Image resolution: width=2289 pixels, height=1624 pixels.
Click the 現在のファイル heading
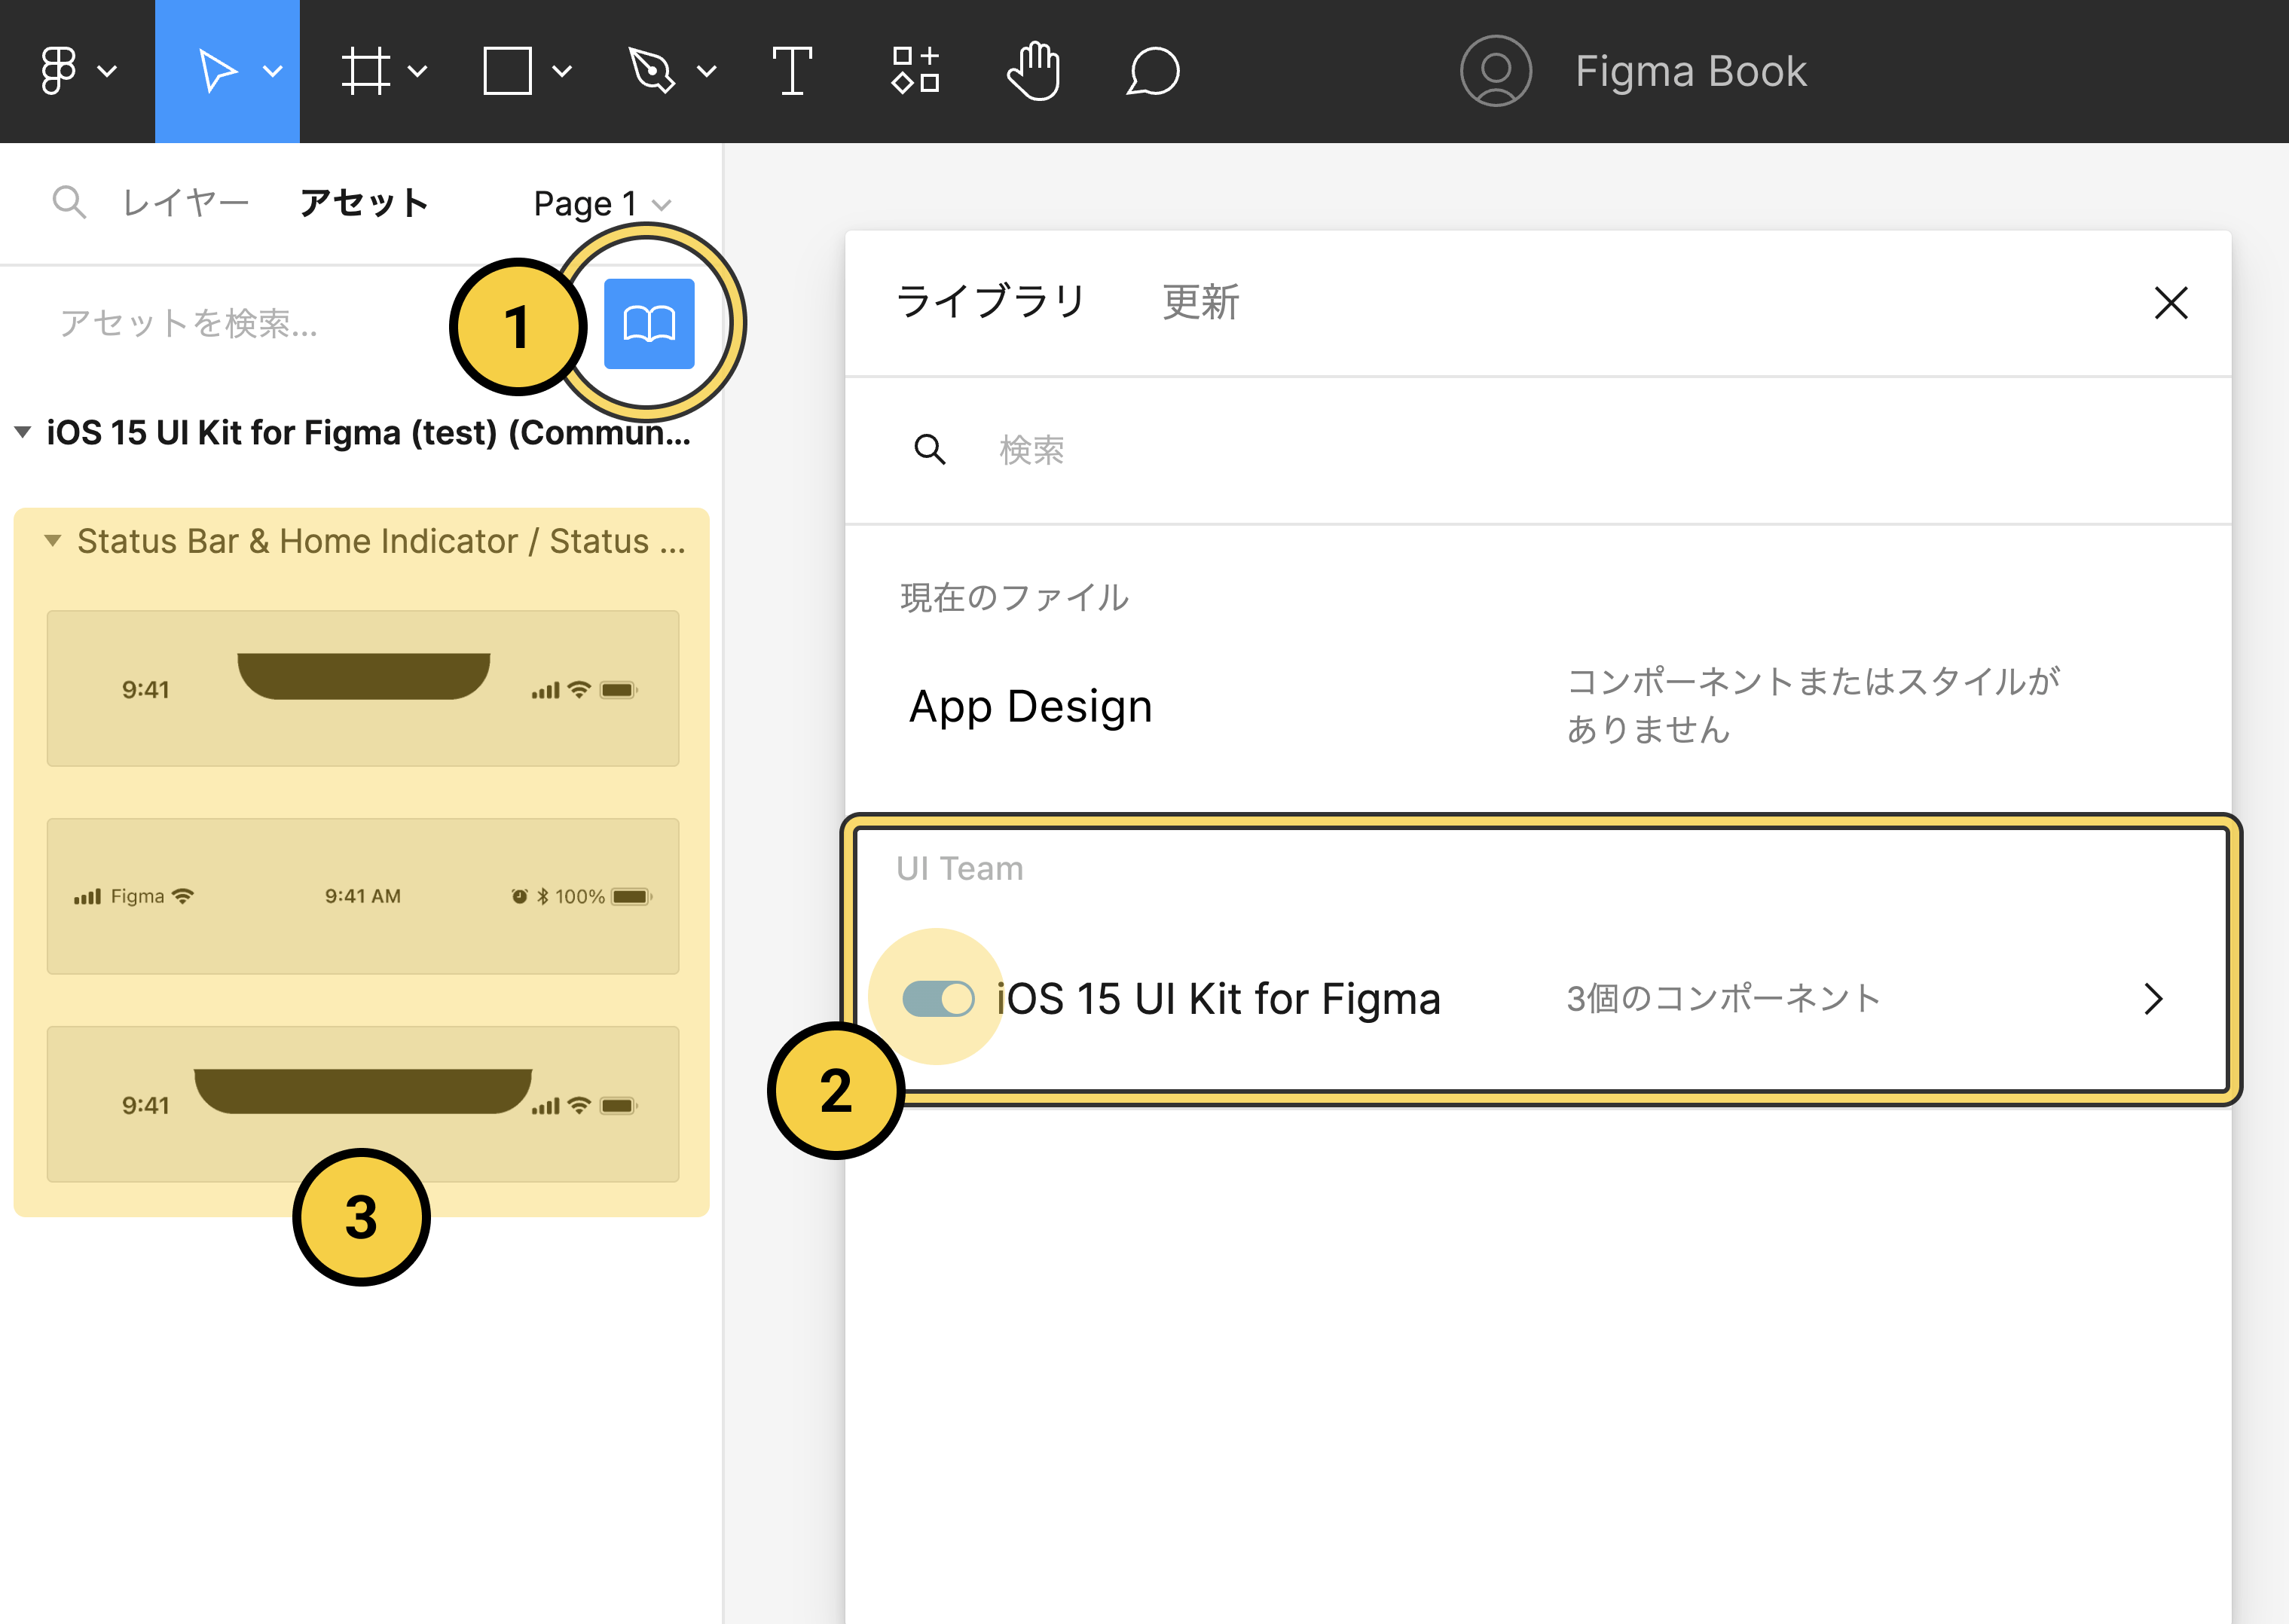pyautogui.click(x=1015, y=597)
